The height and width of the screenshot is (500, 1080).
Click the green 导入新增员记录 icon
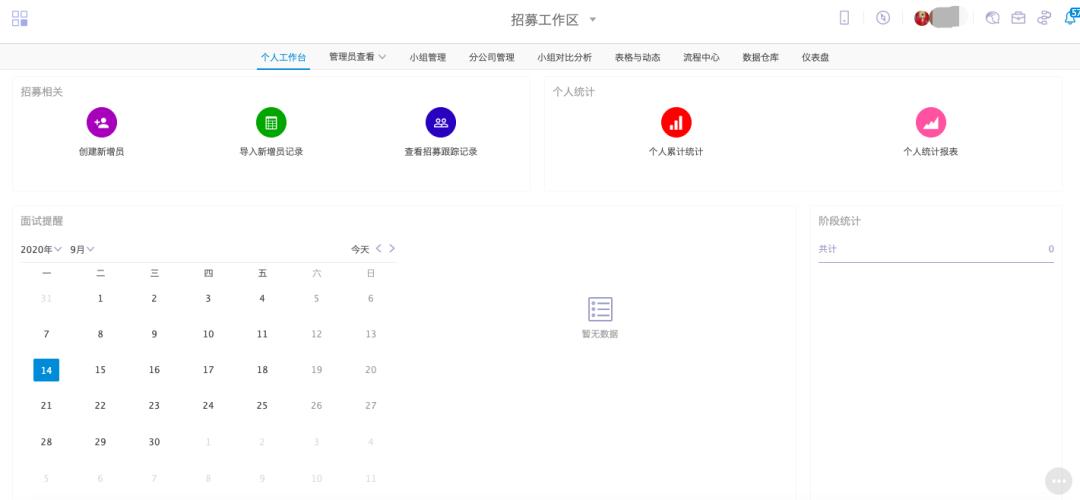tap(271, 123)
